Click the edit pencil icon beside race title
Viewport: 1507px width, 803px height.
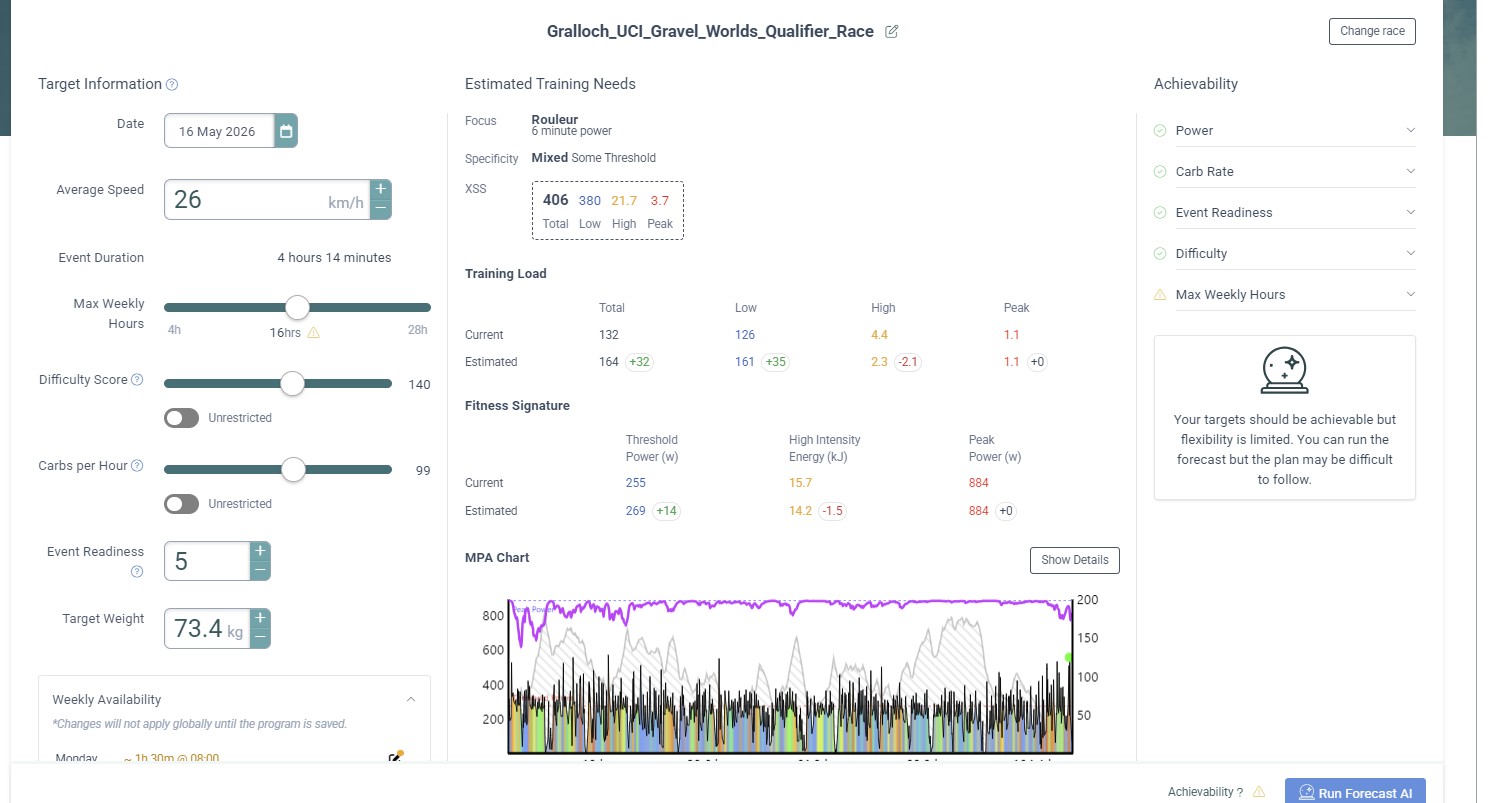click(x=892, y=31)
